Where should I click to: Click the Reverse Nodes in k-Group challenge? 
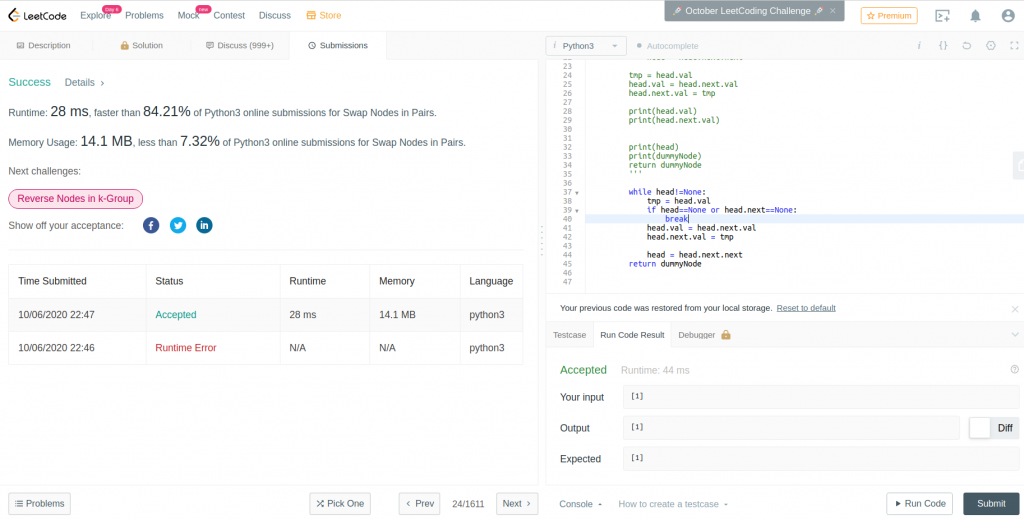pyautogui.click(x=76, y=199)
